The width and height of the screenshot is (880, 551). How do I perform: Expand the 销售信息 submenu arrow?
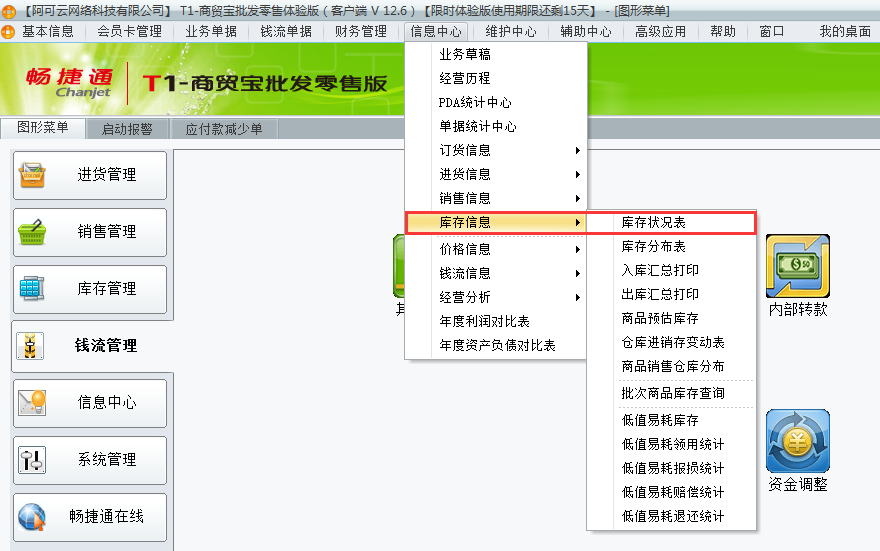click(x=578, y=199)
